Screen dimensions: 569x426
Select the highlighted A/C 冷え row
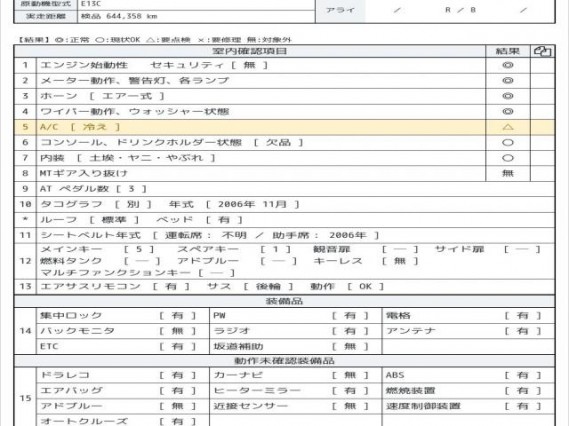(x=284, y=127)
